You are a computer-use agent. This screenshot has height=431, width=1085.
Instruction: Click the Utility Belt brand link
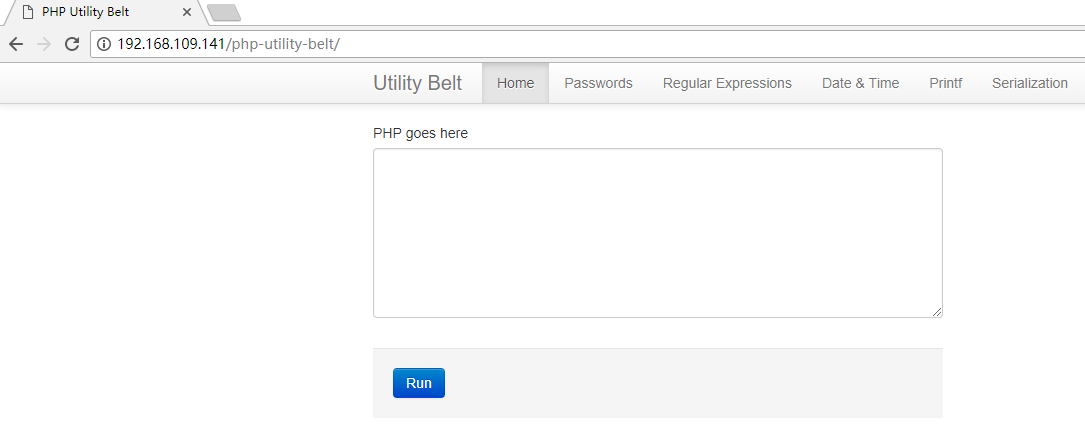click(x=417, y=83)
